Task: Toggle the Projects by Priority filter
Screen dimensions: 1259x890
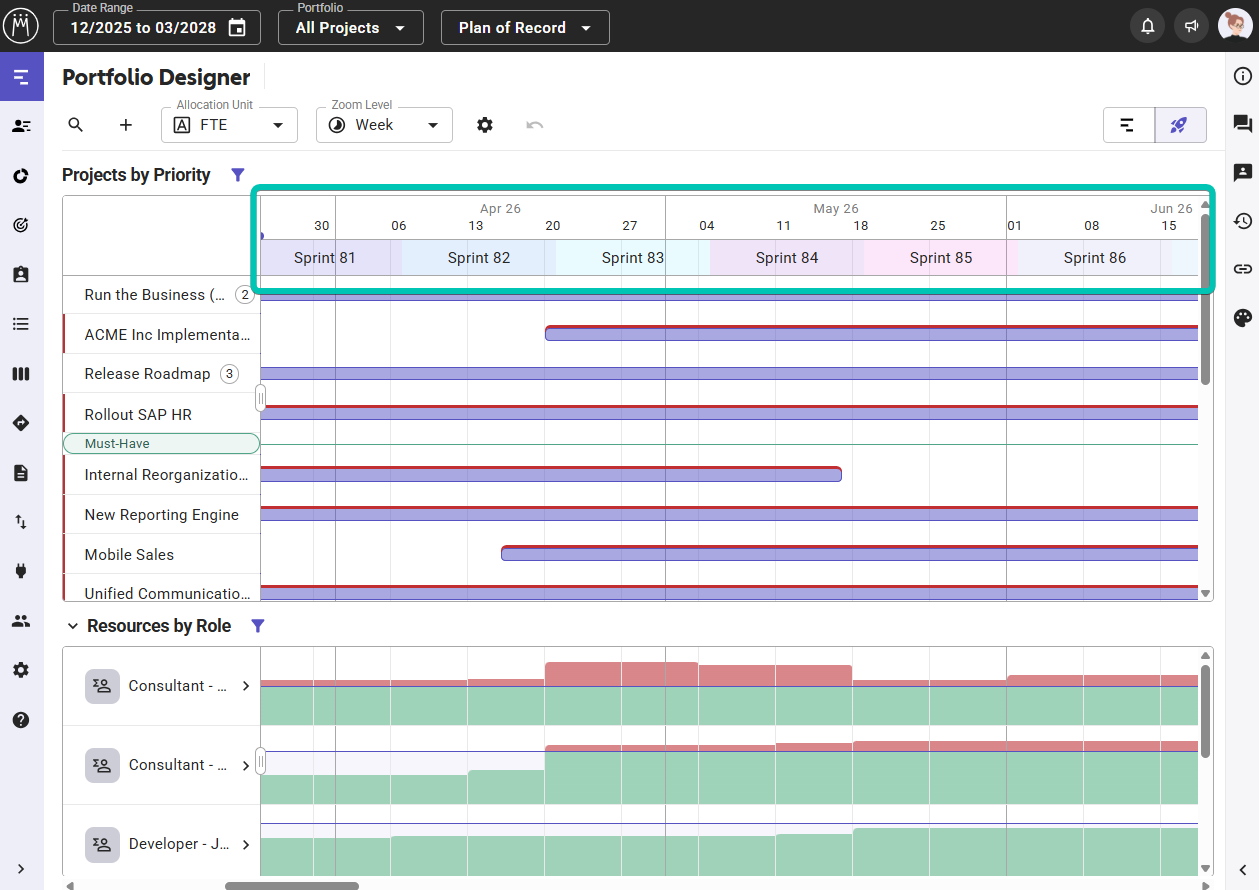Action: [x=237, y=175]
